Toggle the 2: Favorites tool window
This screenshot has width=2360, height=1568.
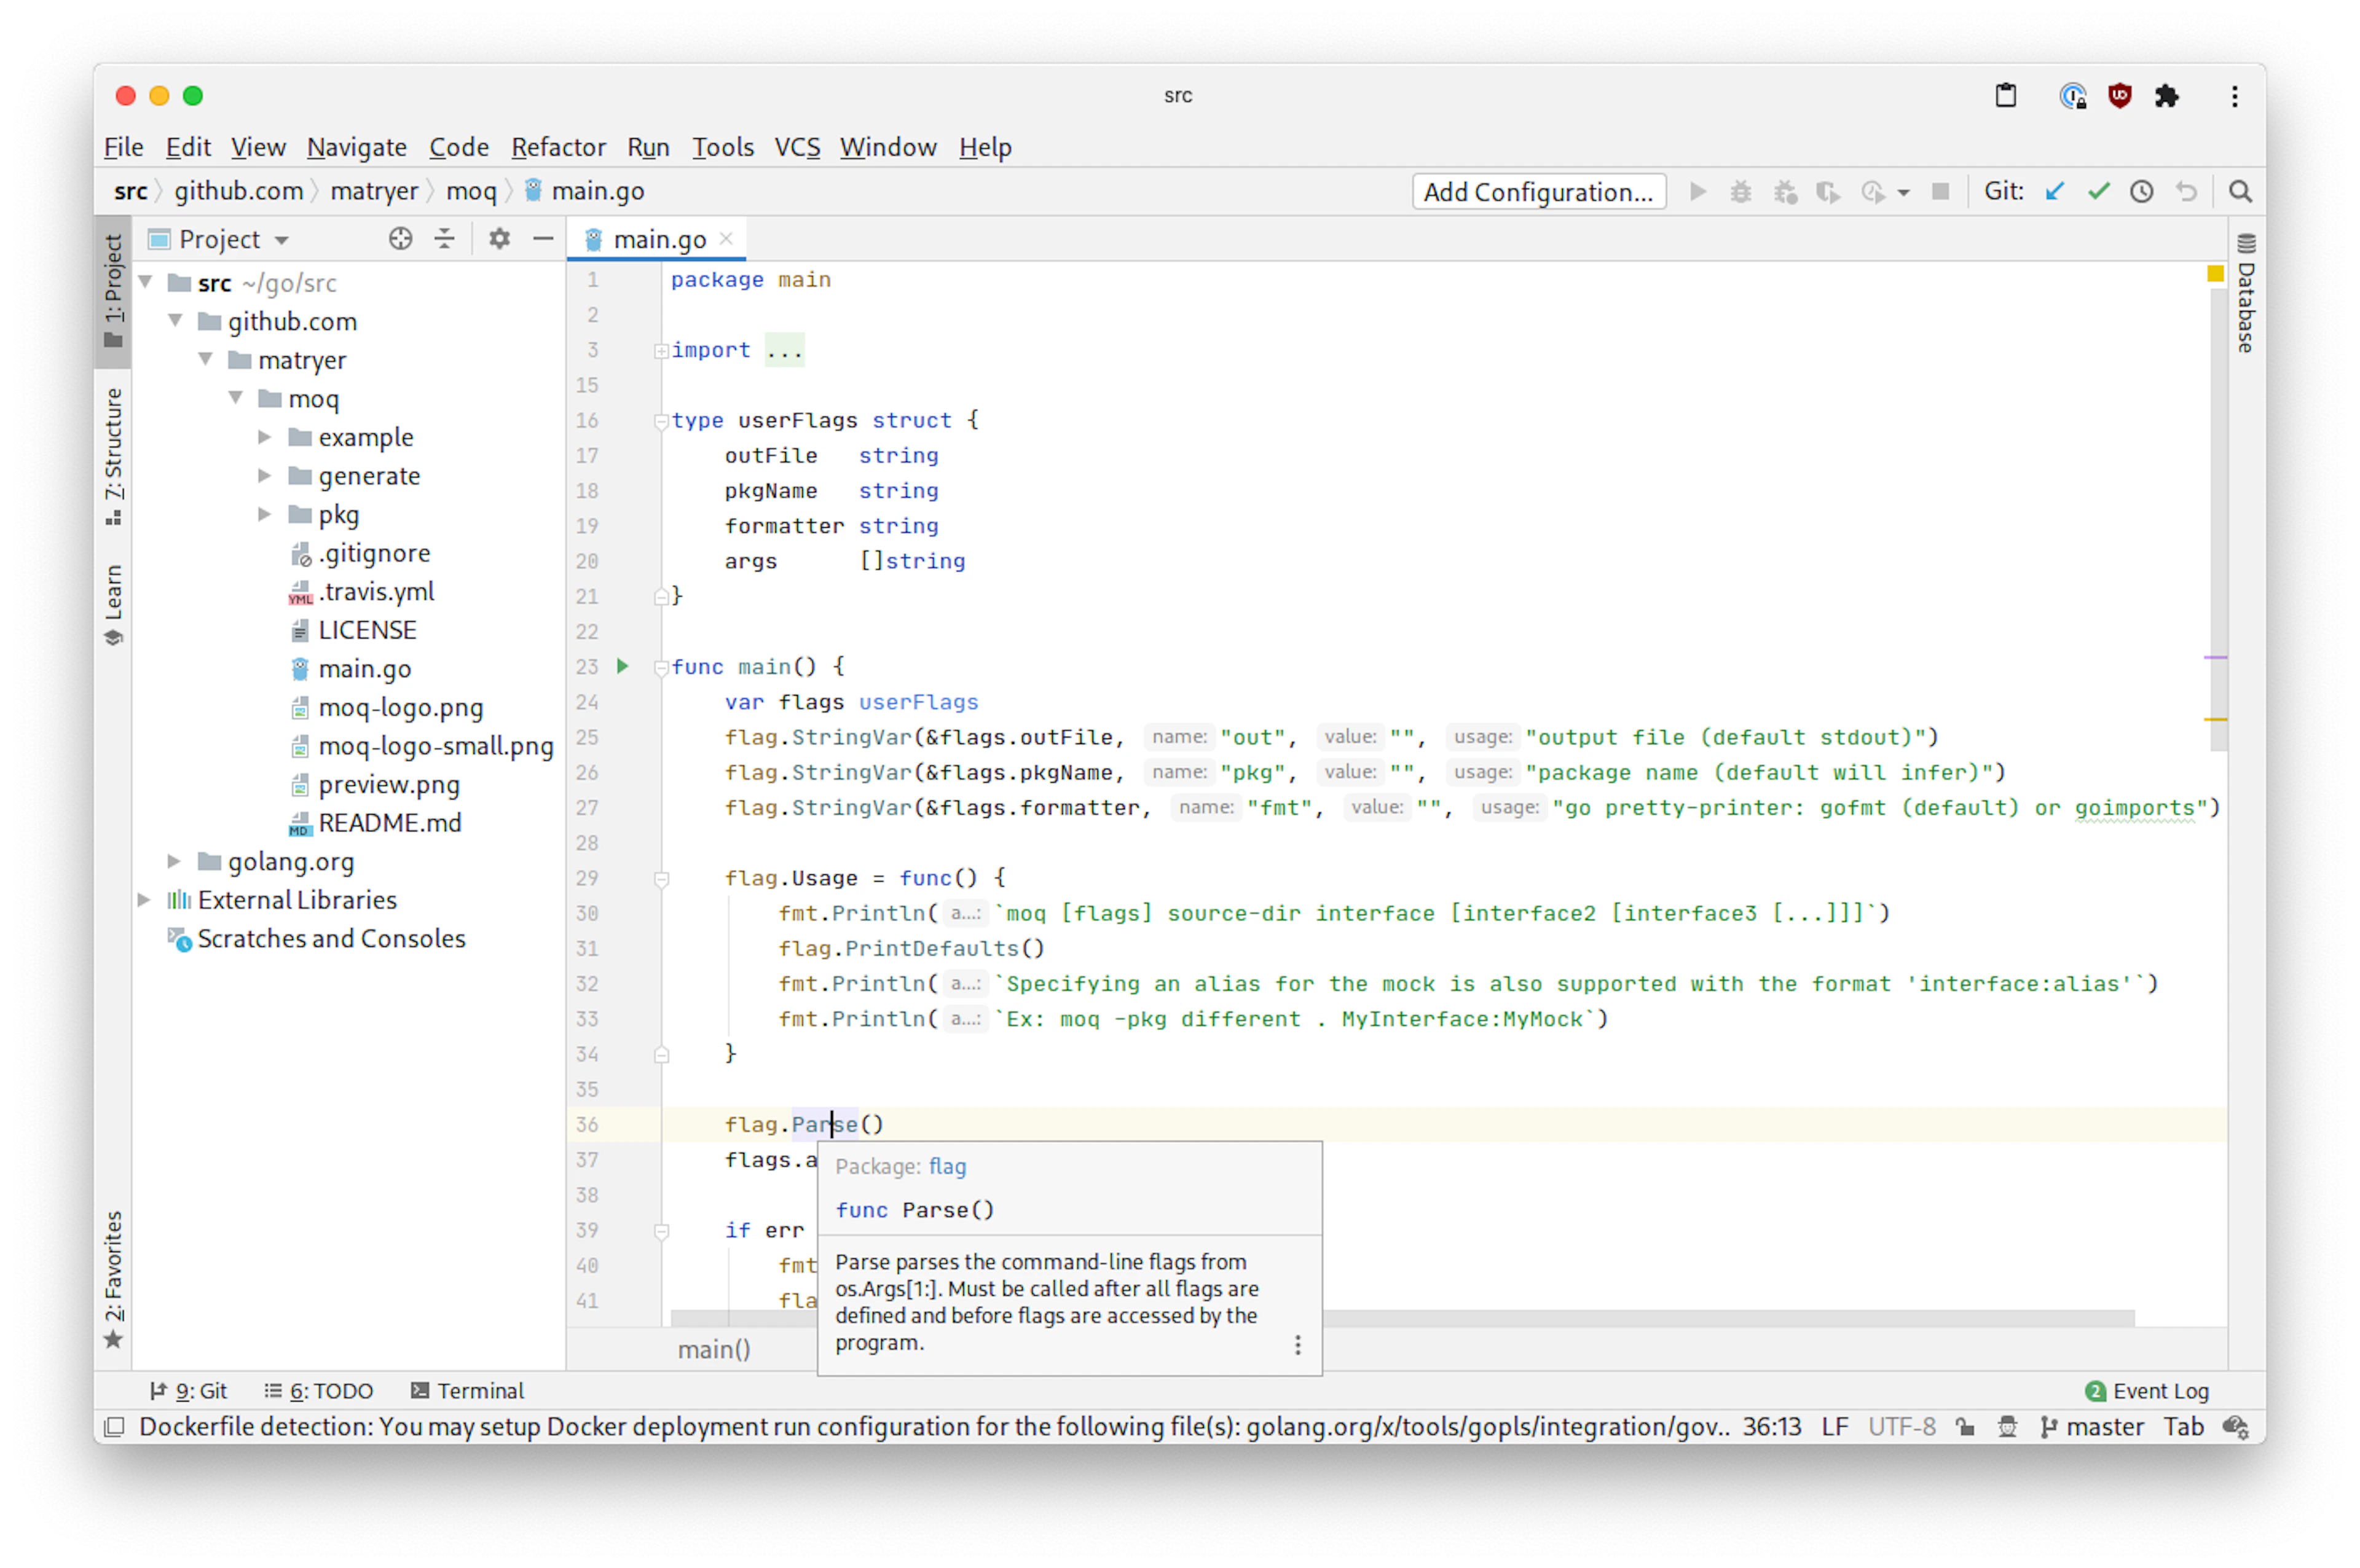click(113, 1279)
